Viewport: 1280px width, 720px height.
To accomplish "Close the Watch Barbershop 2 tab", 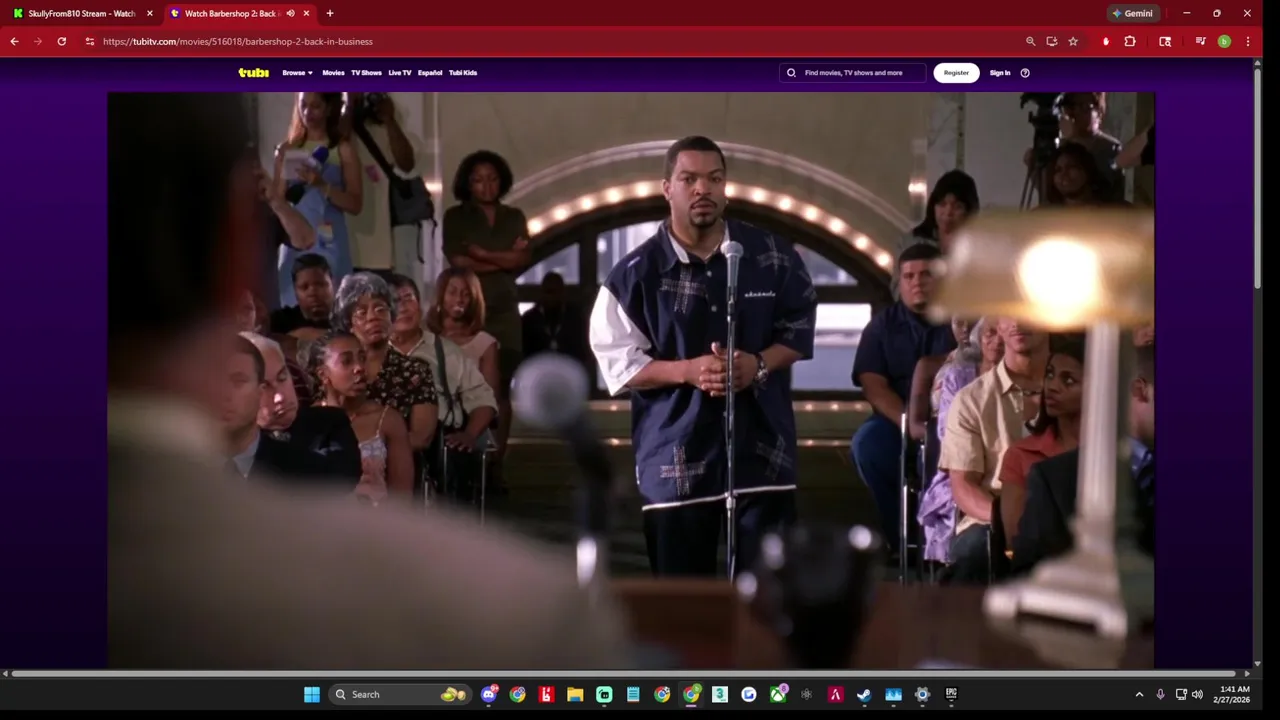I will tap(305, 14).
